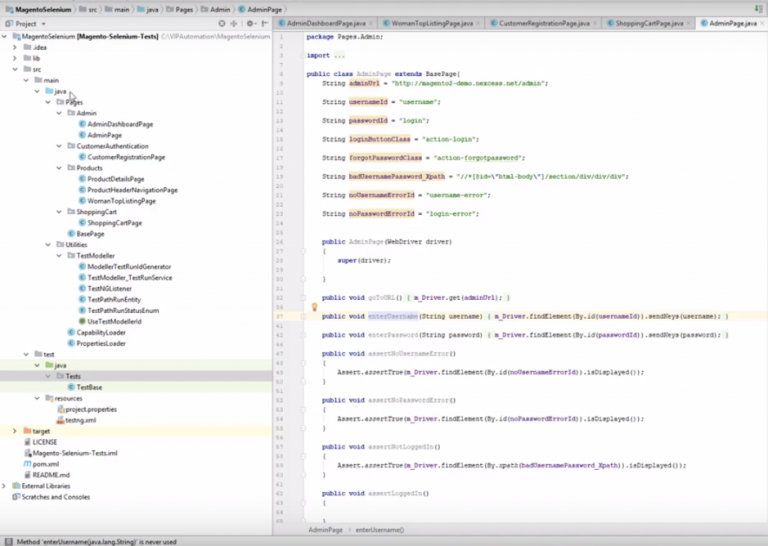Screen dimensions: 768x546
Task: Select TestNGListener class
Action: (106, 288)
